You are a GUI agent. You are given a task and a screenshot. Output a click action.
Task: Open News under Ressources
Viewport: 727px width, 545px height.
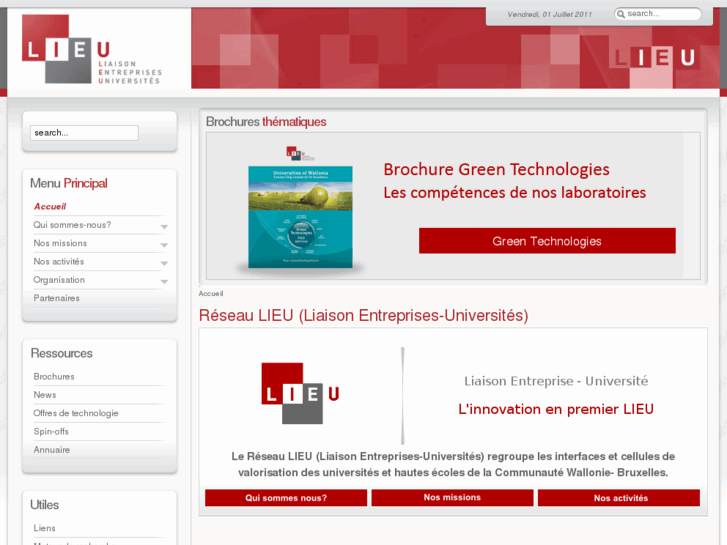coord(45,395)
